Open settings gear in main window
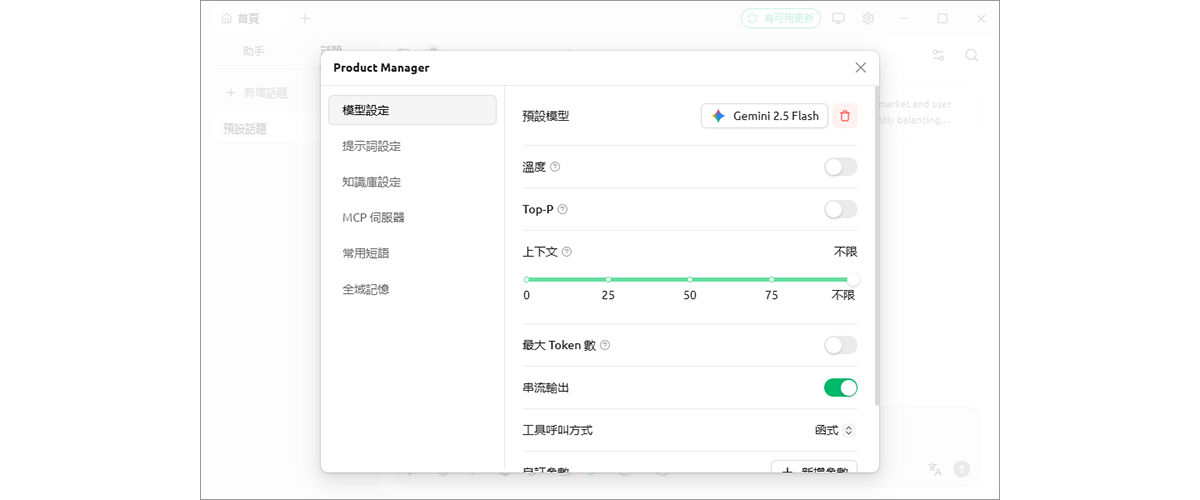The width and height of the screenshot is (1200, 500). (868, 18)
